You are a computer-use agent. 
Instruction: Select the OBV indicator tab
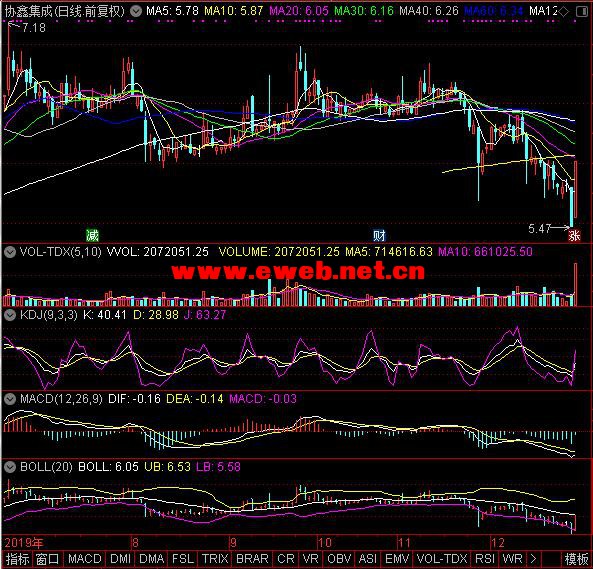pyautogui.click(x=339, y=559)
